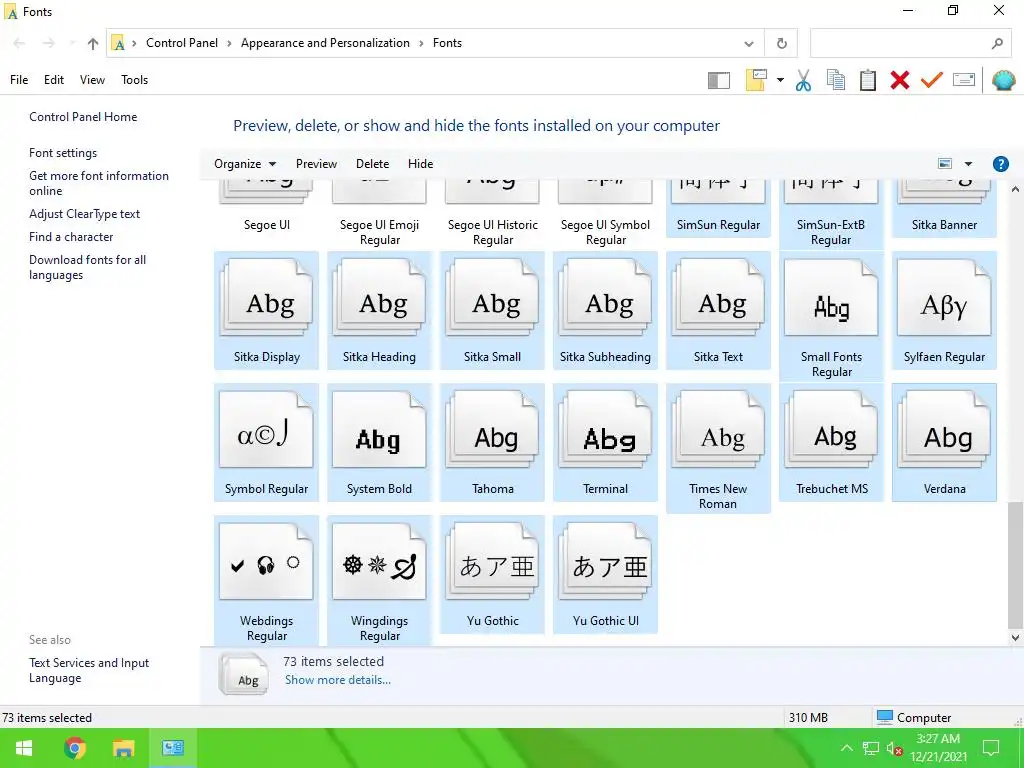This screenshot has height=768, width=1024.
Task: Click the font list scrollbar up arrow
Action: tap(1015, 189)
